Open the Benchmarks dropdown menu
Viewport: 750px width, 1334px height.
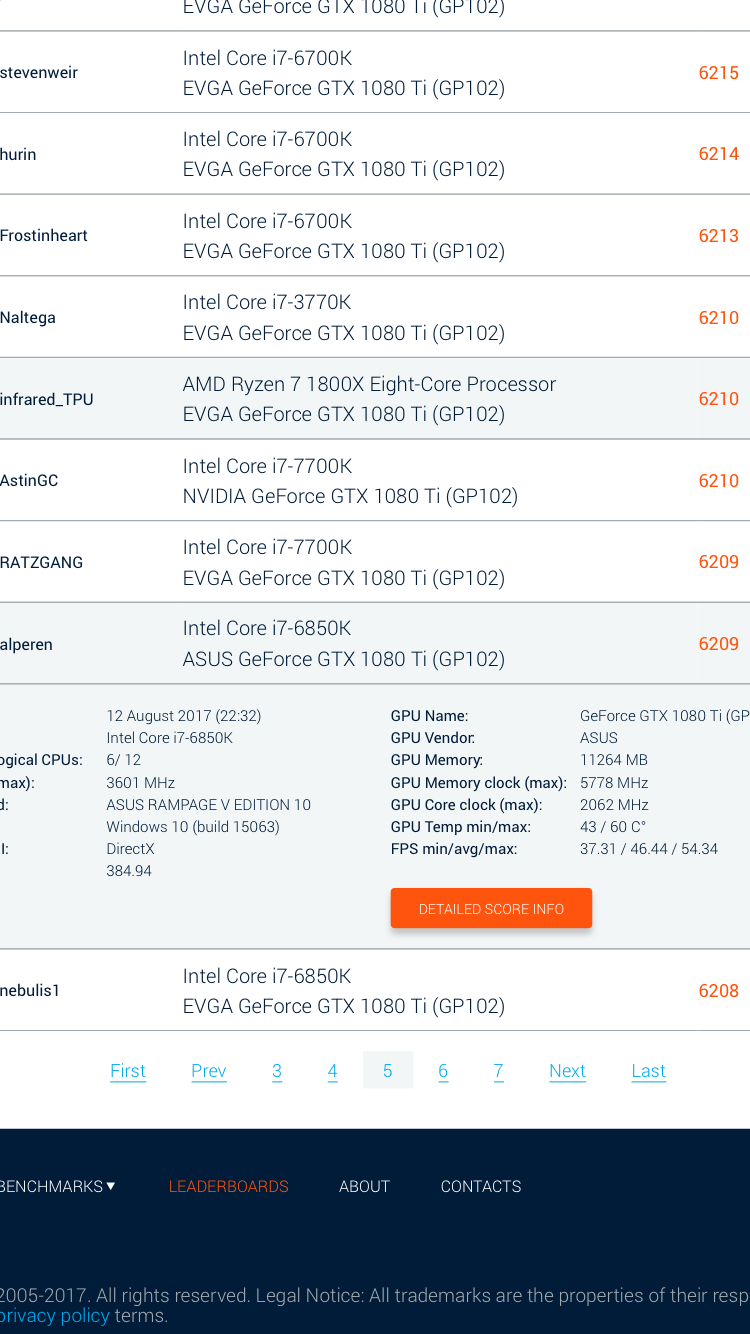[x=57, y=1186]
